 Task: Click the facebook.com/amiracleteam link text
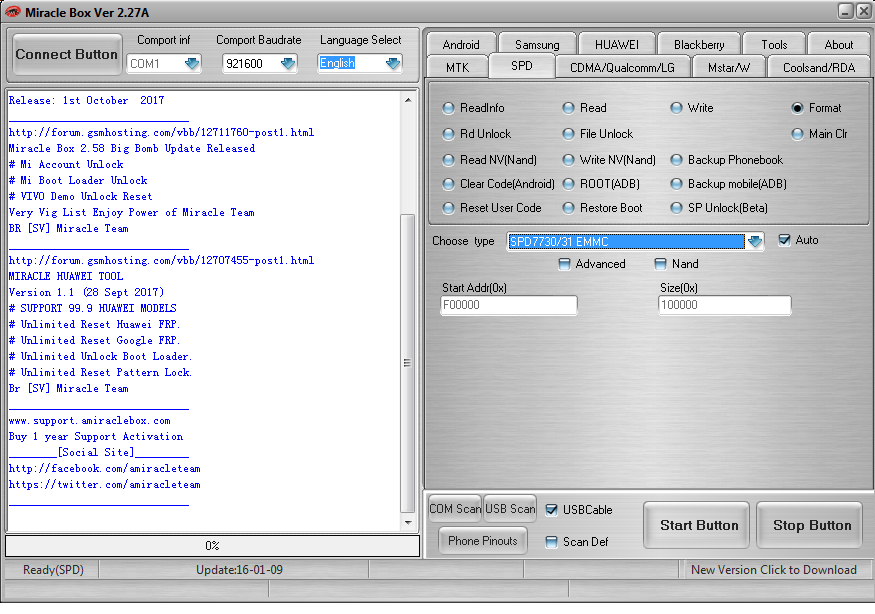[x=104, y=468]
